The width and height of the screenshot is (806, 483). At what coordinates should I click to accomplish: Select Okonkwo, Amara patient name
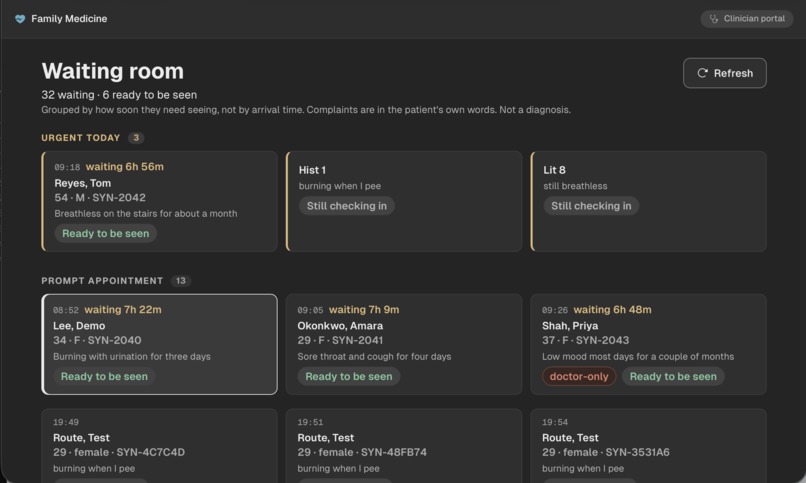(340, 326)
